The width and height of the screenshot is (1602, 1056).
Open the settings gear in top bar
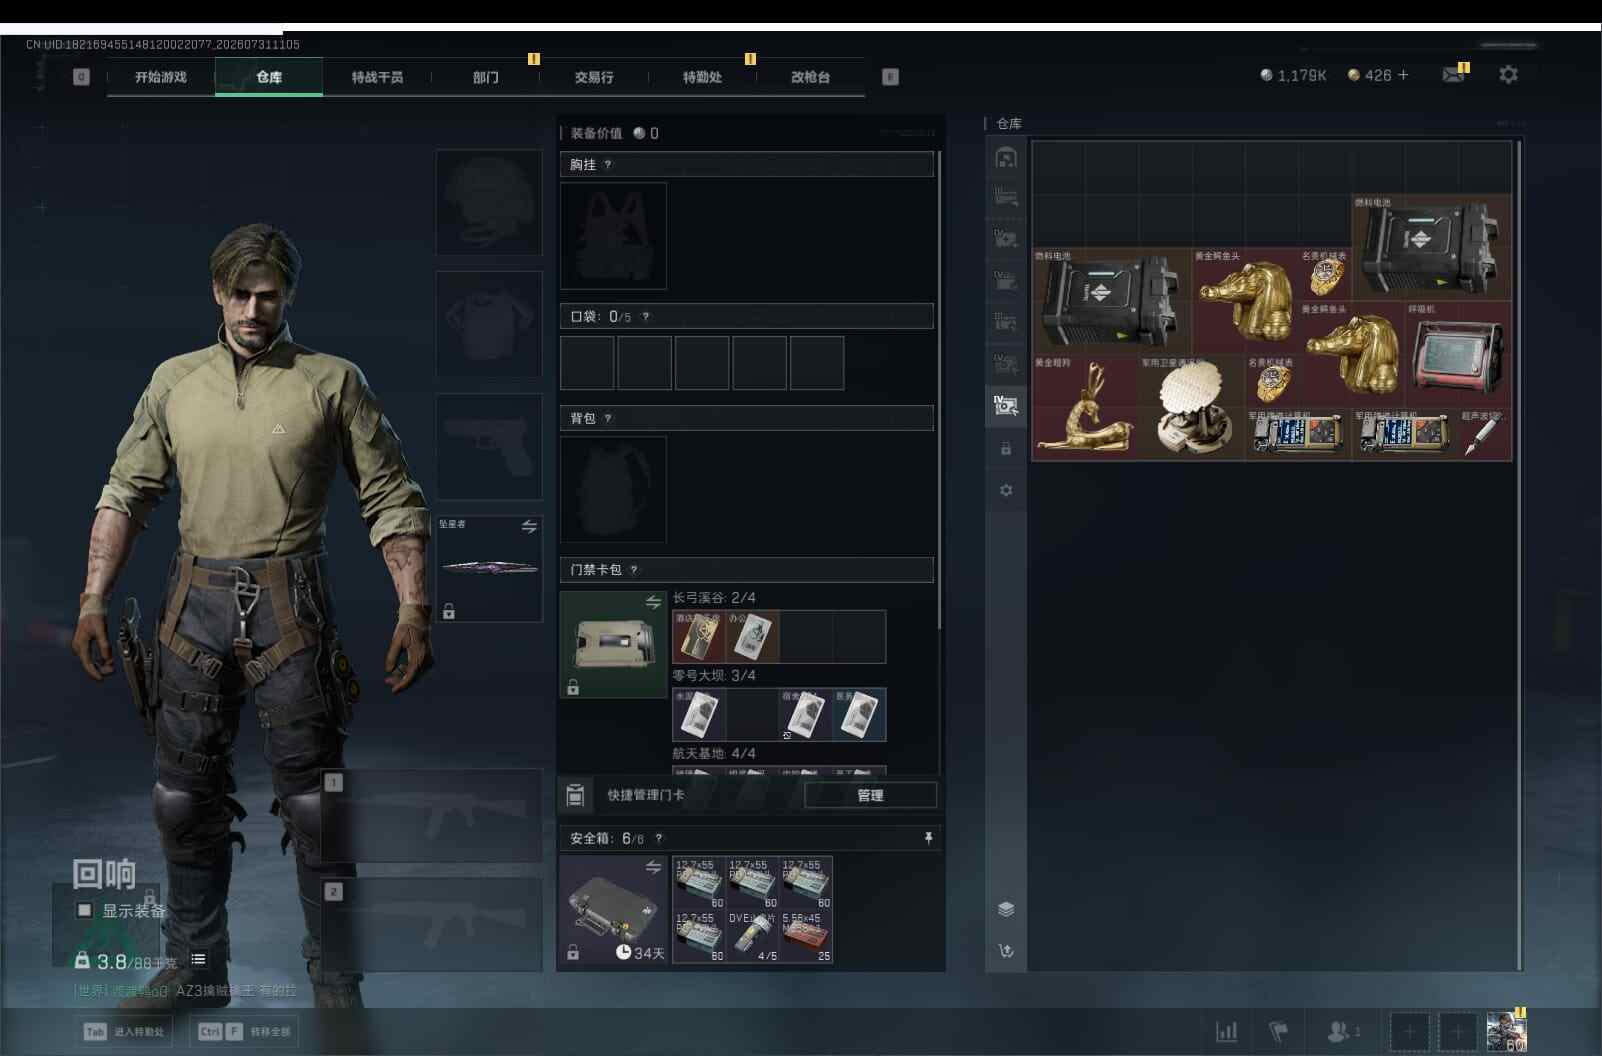tap(1508, 75)
